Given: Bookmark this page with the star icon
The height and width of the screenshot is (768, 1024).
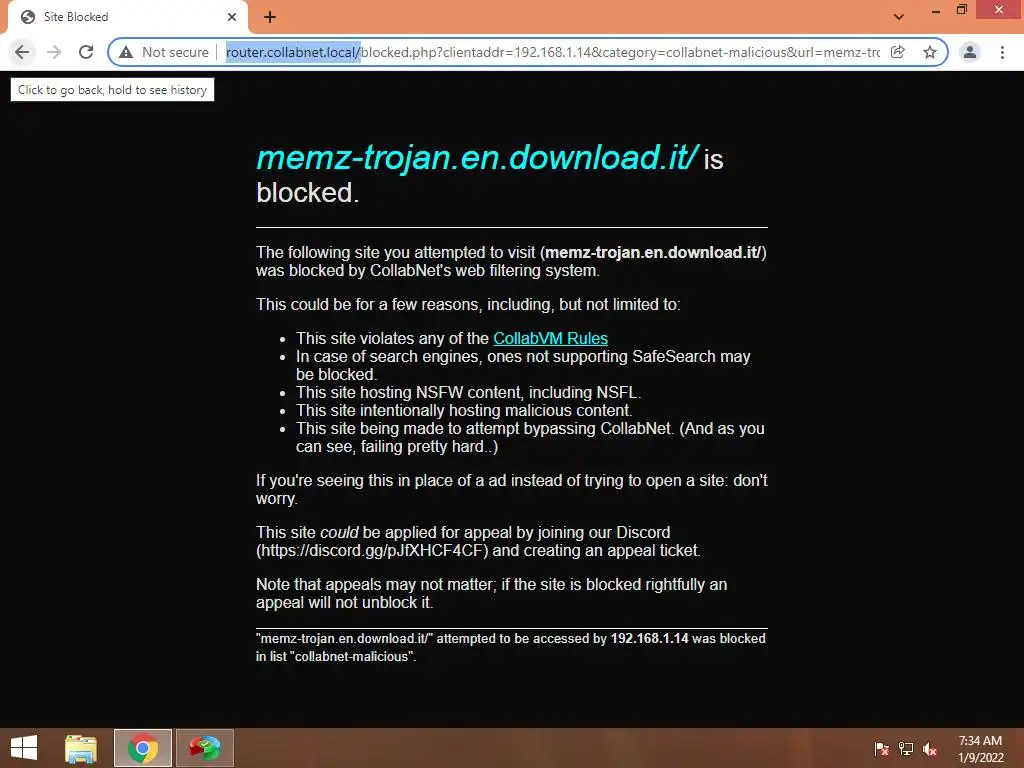Looking at the screenshot, I should coord(930,52).
